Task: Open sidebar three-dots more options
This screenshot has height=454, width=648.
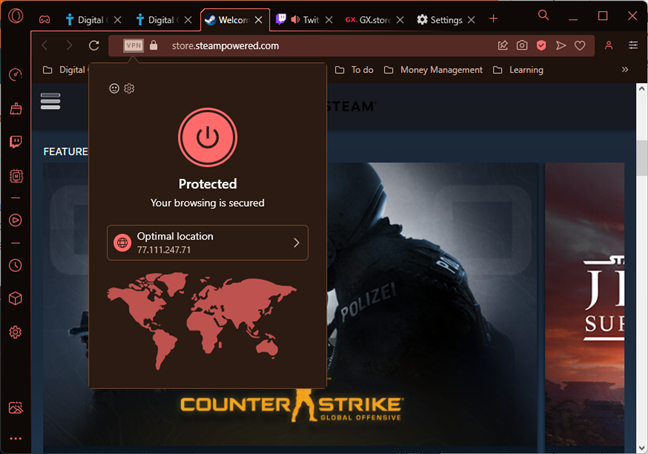Action: tap(15, 439)
